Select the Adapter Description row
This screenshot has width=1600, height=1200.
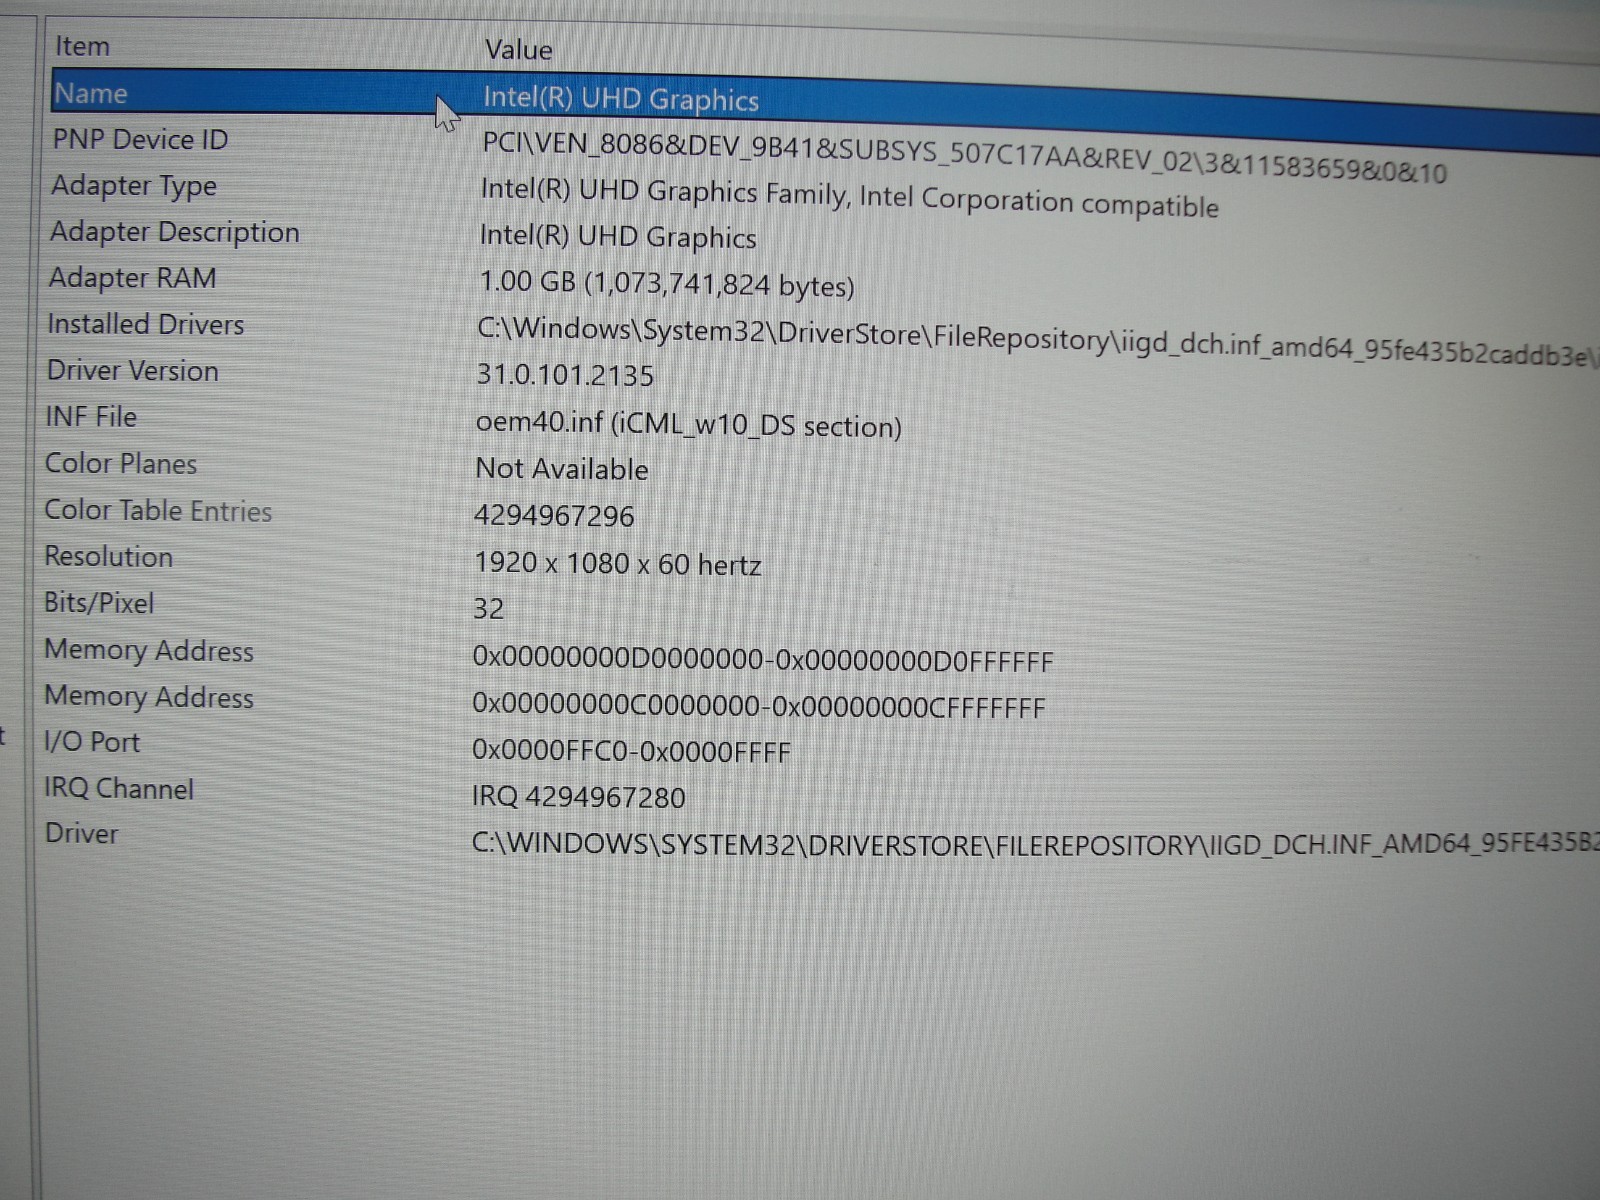coord(175,232)
